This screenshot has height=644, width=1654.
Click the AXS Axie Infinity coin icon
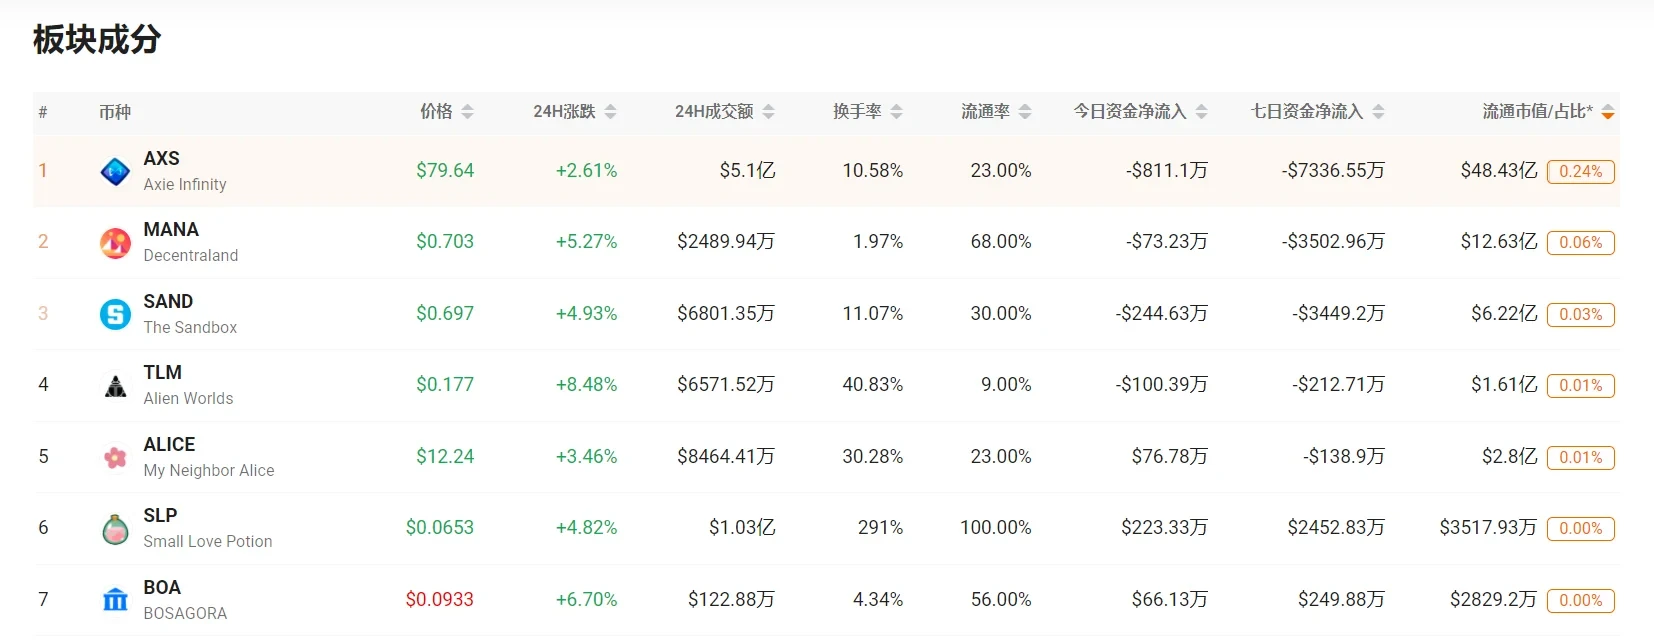coord(115,171)
